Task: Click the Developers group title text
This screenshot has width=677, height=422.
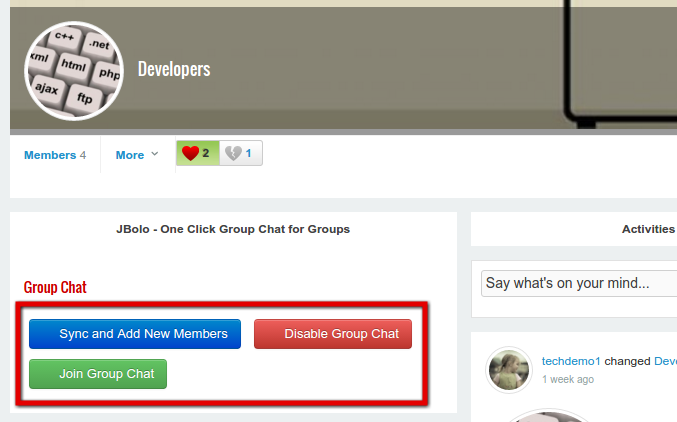Action: click(174, 69)
